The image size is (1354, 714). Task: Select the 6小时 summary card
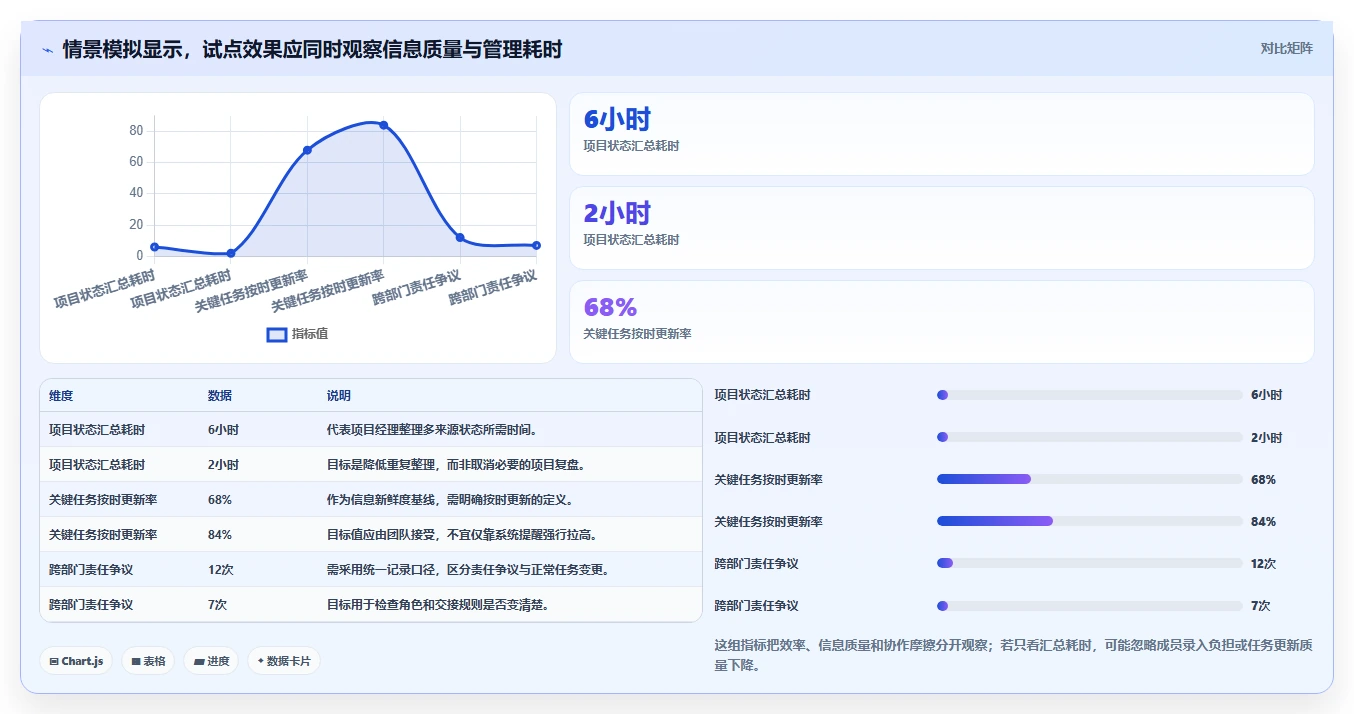click(x=941, y=134)
